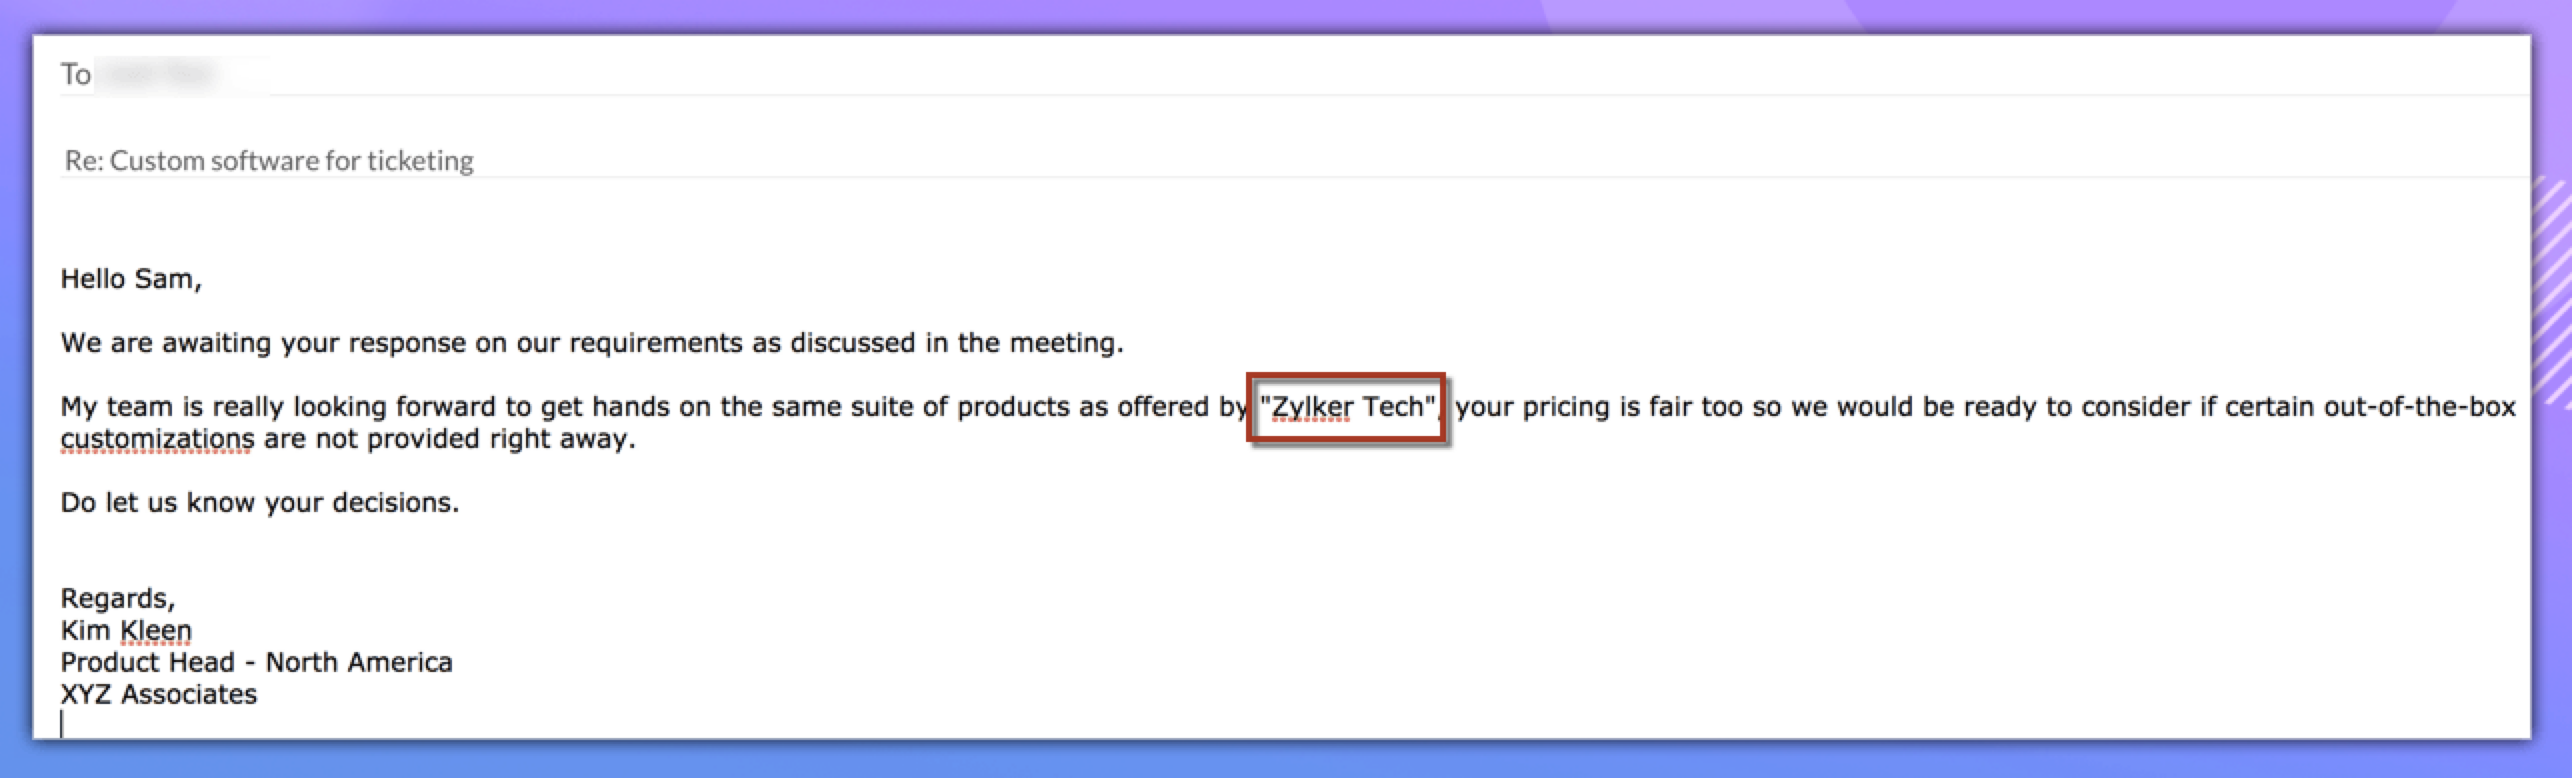Viewport: 2572px width, 778px height.
Task: Click the "Product Head - North America" line
Action: [x=256, y=662]
